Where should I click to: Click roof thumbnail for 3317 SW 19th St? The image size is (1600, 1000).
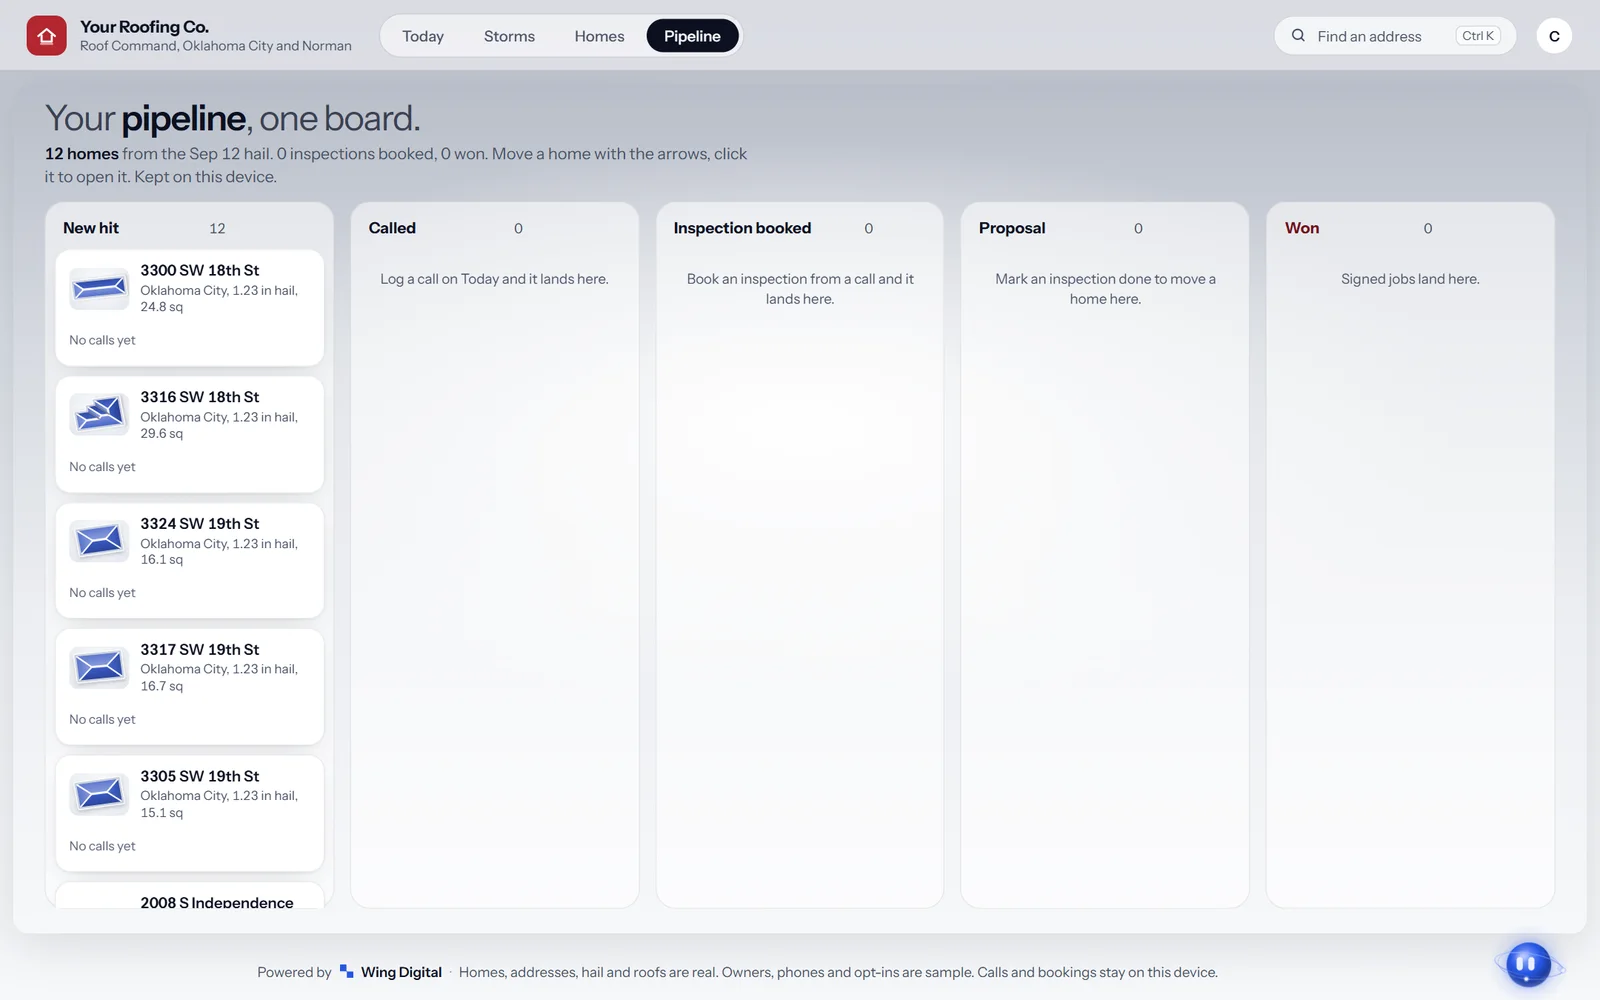pyautogui.click(x=99, y=667)
